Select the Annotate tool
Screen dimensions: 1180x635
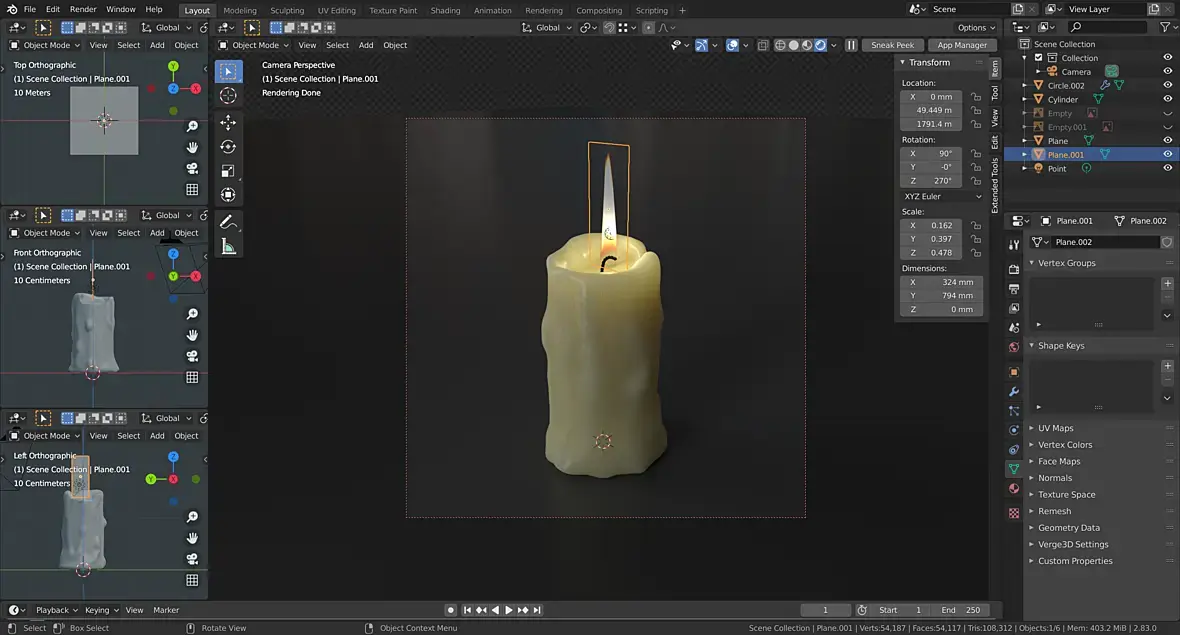[x=228, y=222]
